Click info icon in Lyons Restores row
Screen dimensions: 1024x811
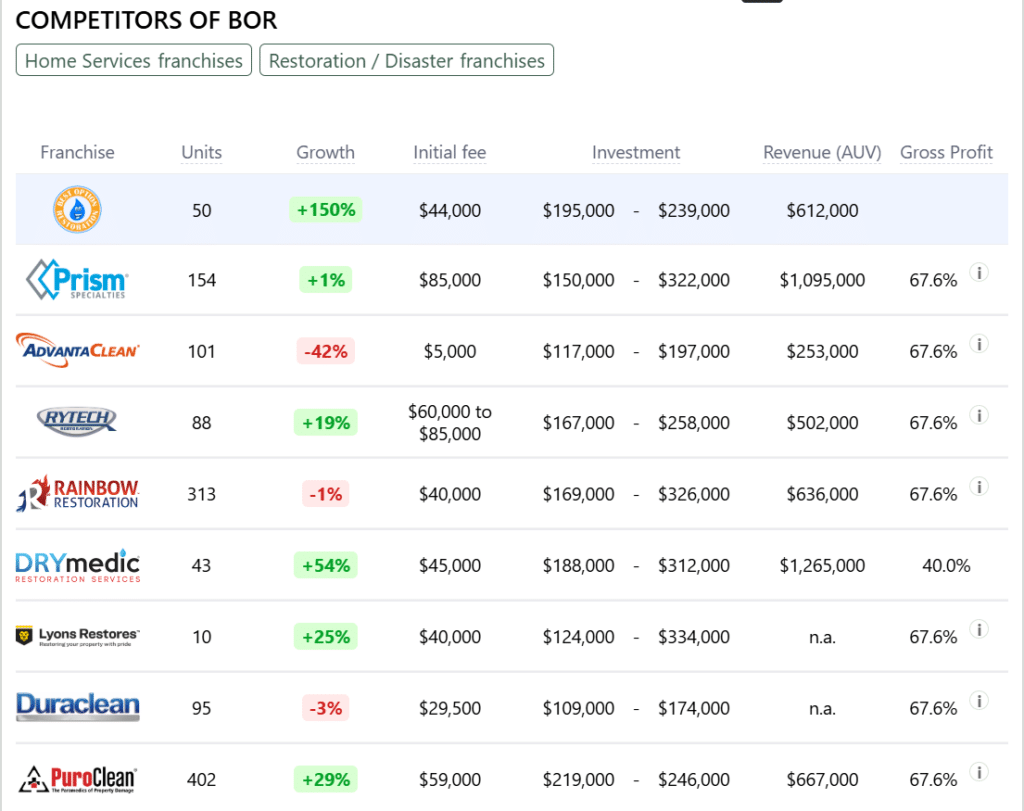(x=978, y=629)
